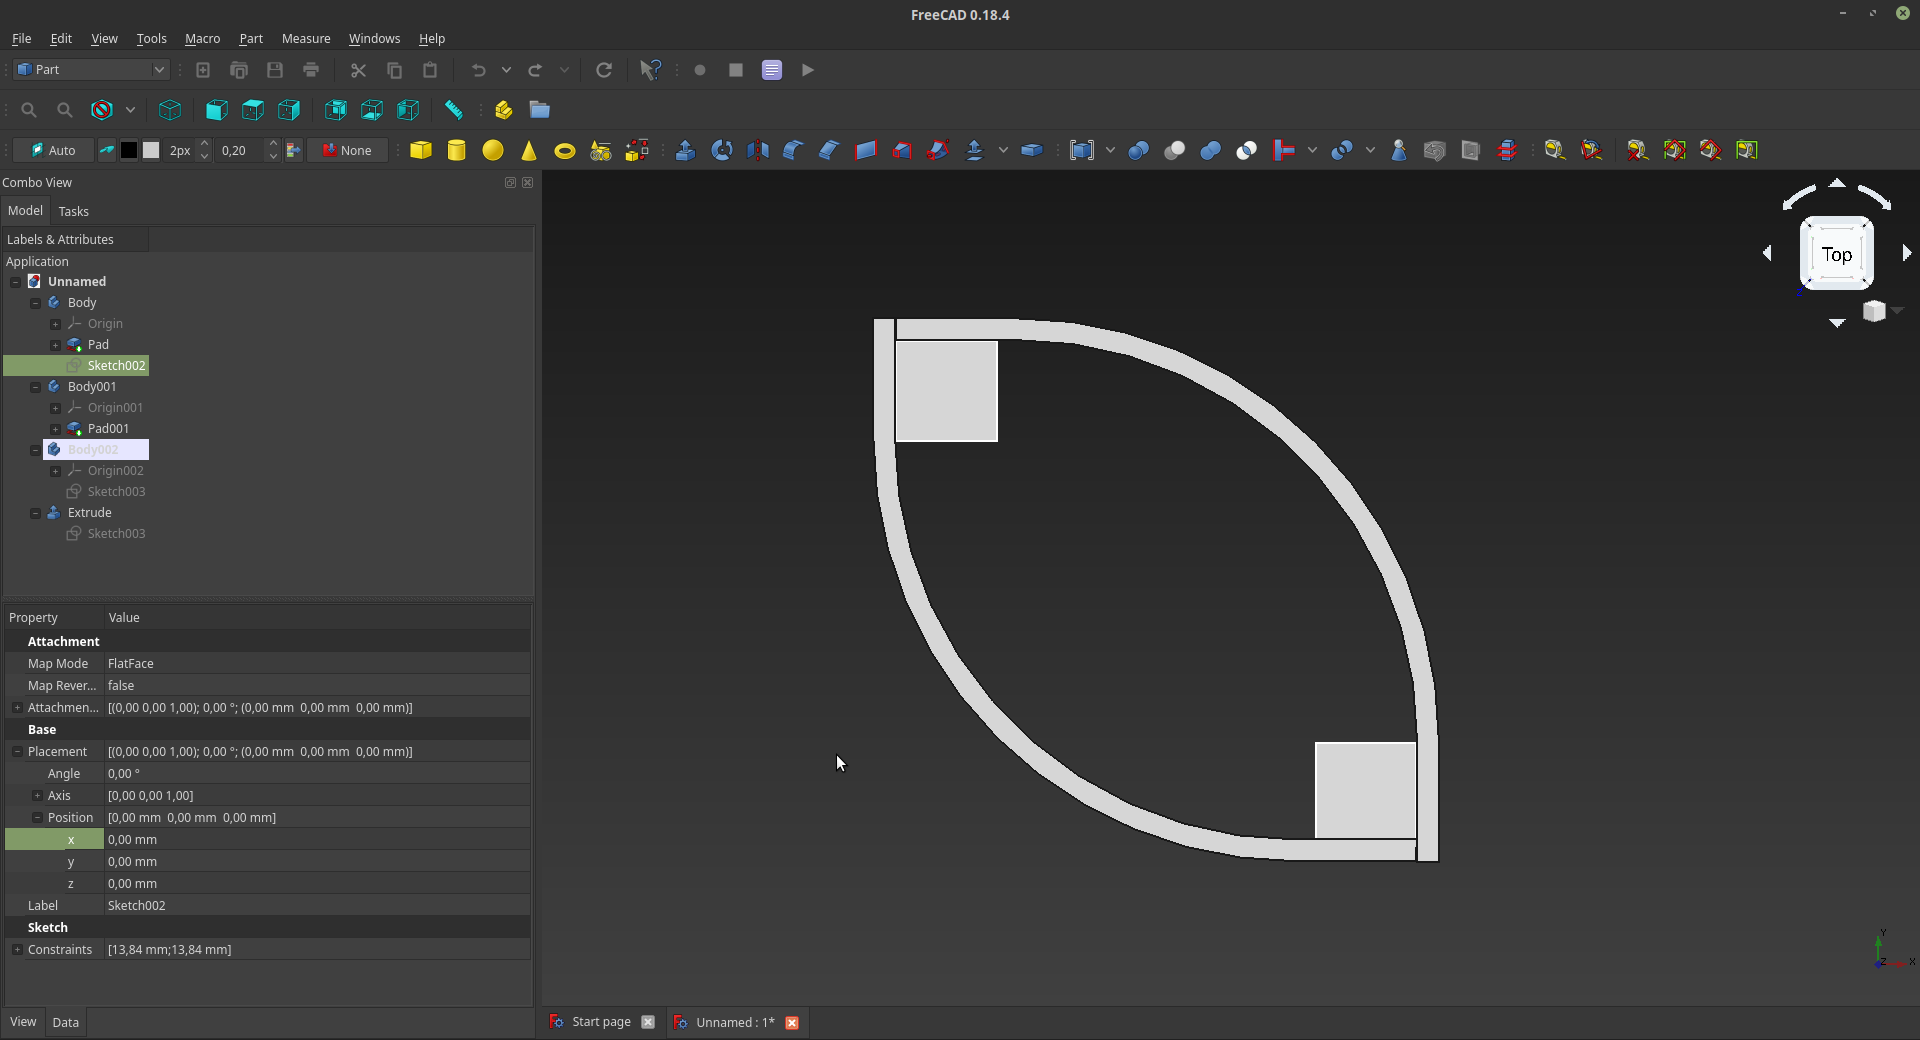The width and height of the screenshot is (1920, 1040).
Task: Click the Fillet tool icon
Action: click(x=794, y=150)
